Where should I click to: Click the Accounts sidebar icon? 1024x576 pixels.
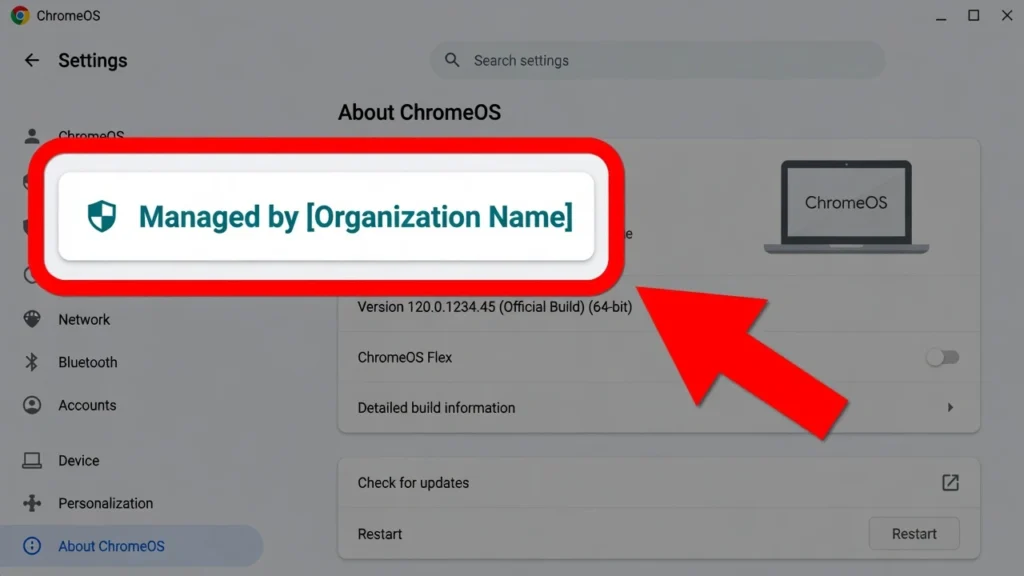point(31,405)
